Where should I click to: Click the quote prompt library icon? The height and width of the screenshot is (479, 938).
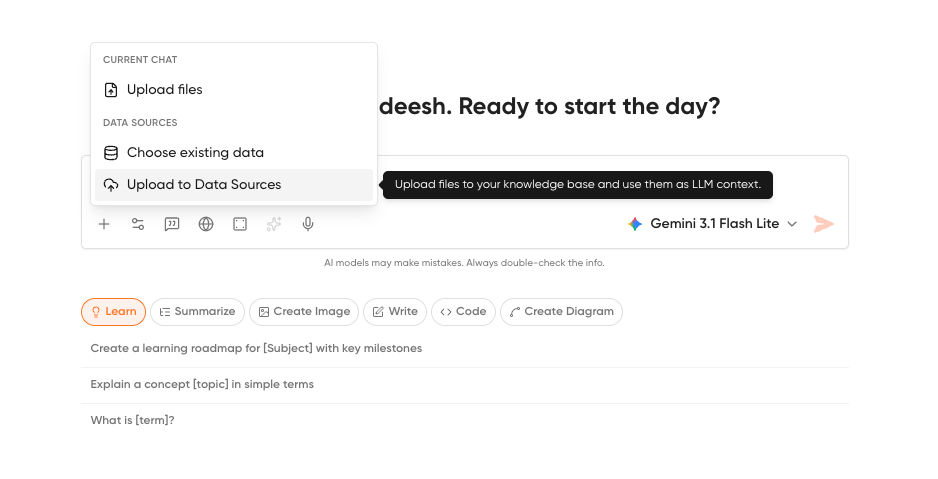[x=172, y=224]
